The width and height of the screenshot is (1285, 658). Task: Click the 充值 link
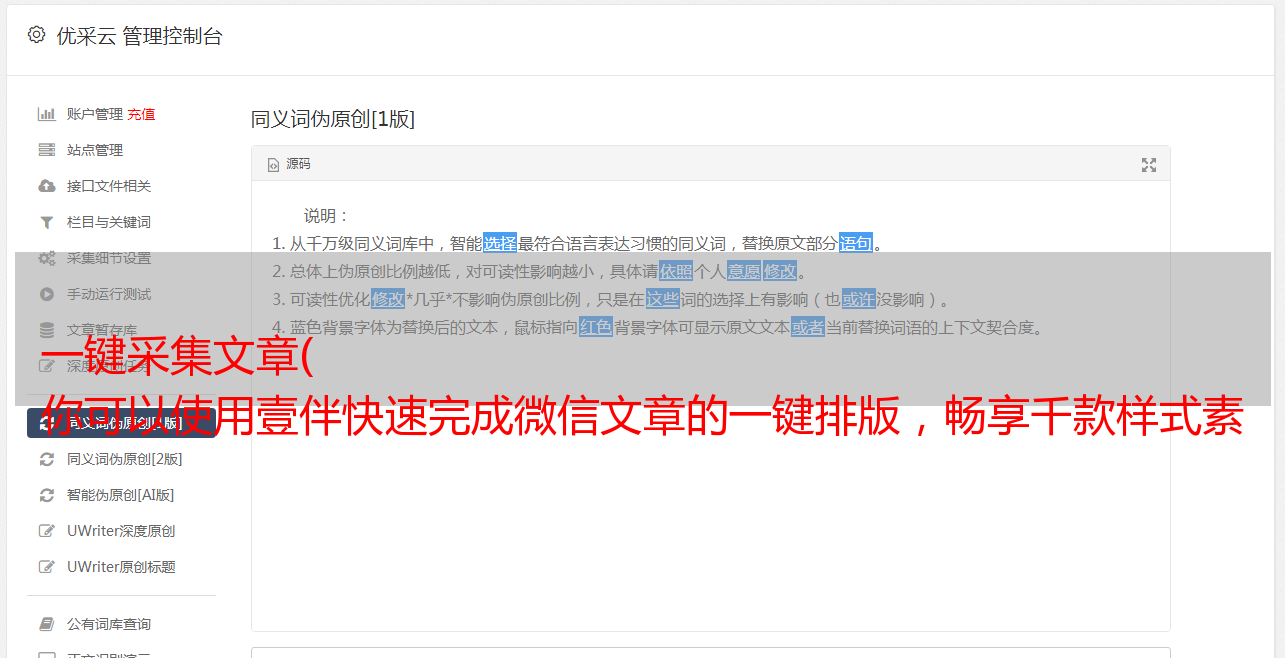[x=141, y=114]
